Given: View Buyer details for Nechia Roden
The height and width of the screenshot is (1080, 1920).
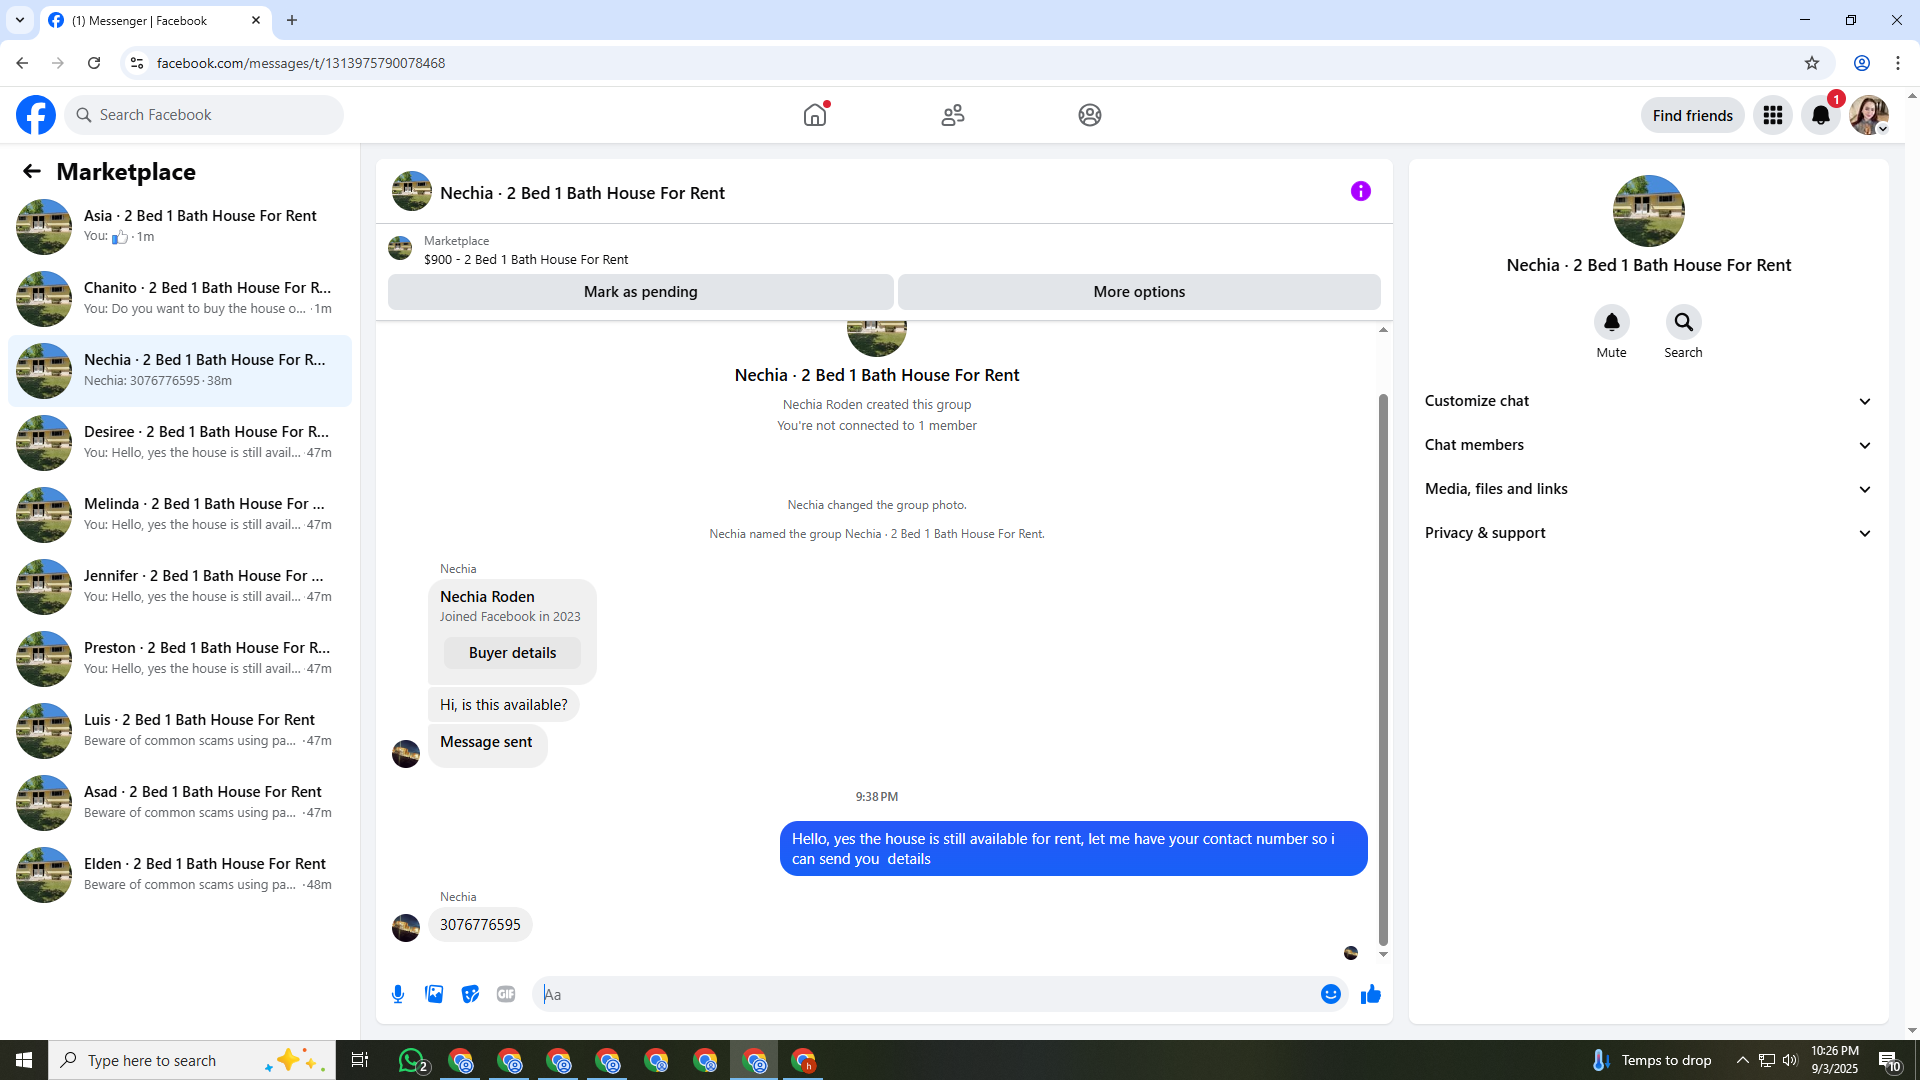Looking at the screenshot, I should (512, 653).
